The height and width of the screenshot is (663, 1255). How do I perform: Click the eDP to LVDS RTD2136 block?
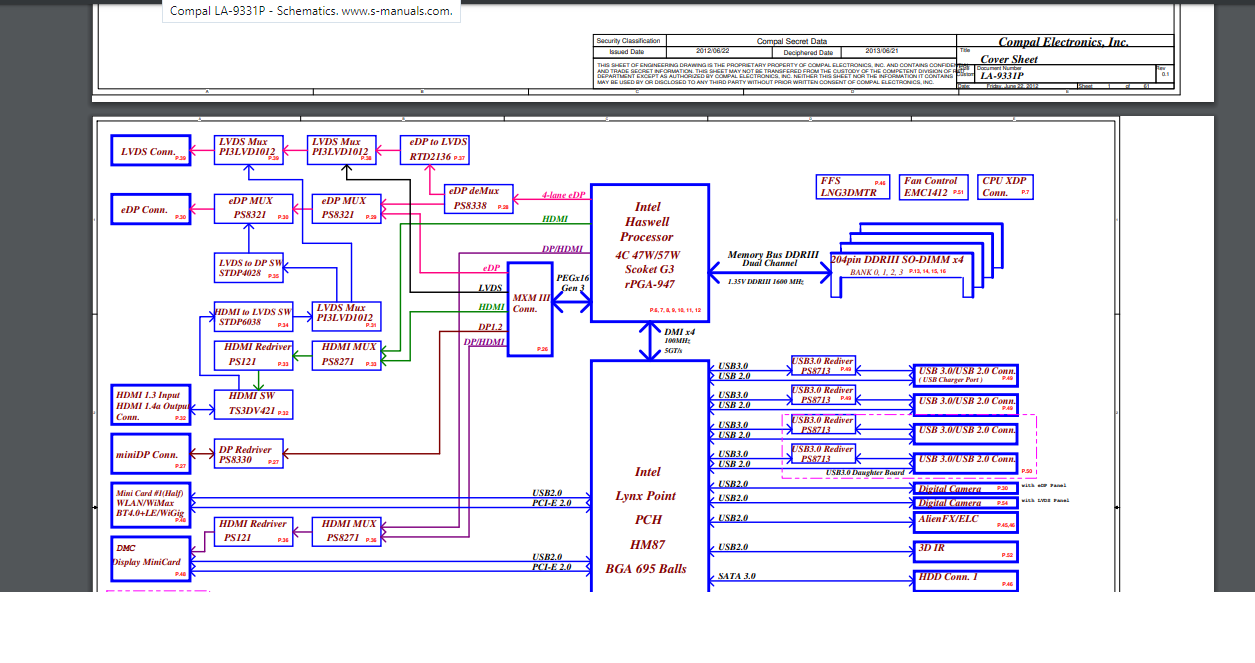point(436,149)
